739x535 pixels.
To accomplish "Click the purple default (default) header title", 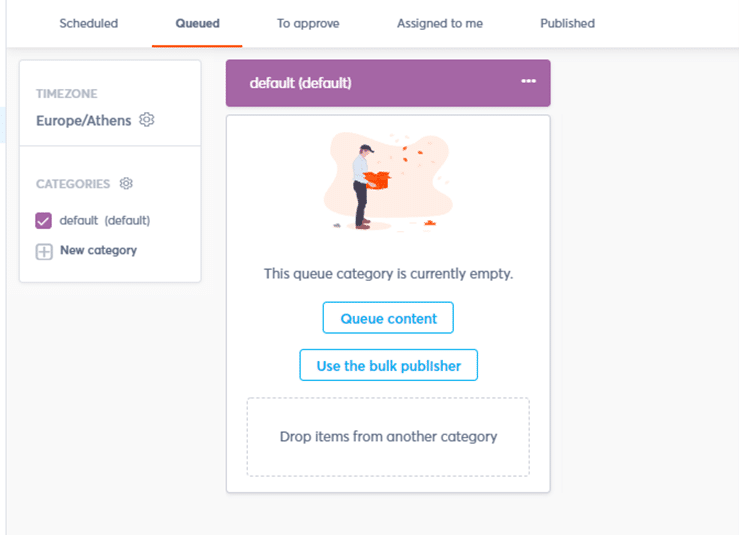I will point(300,83).
